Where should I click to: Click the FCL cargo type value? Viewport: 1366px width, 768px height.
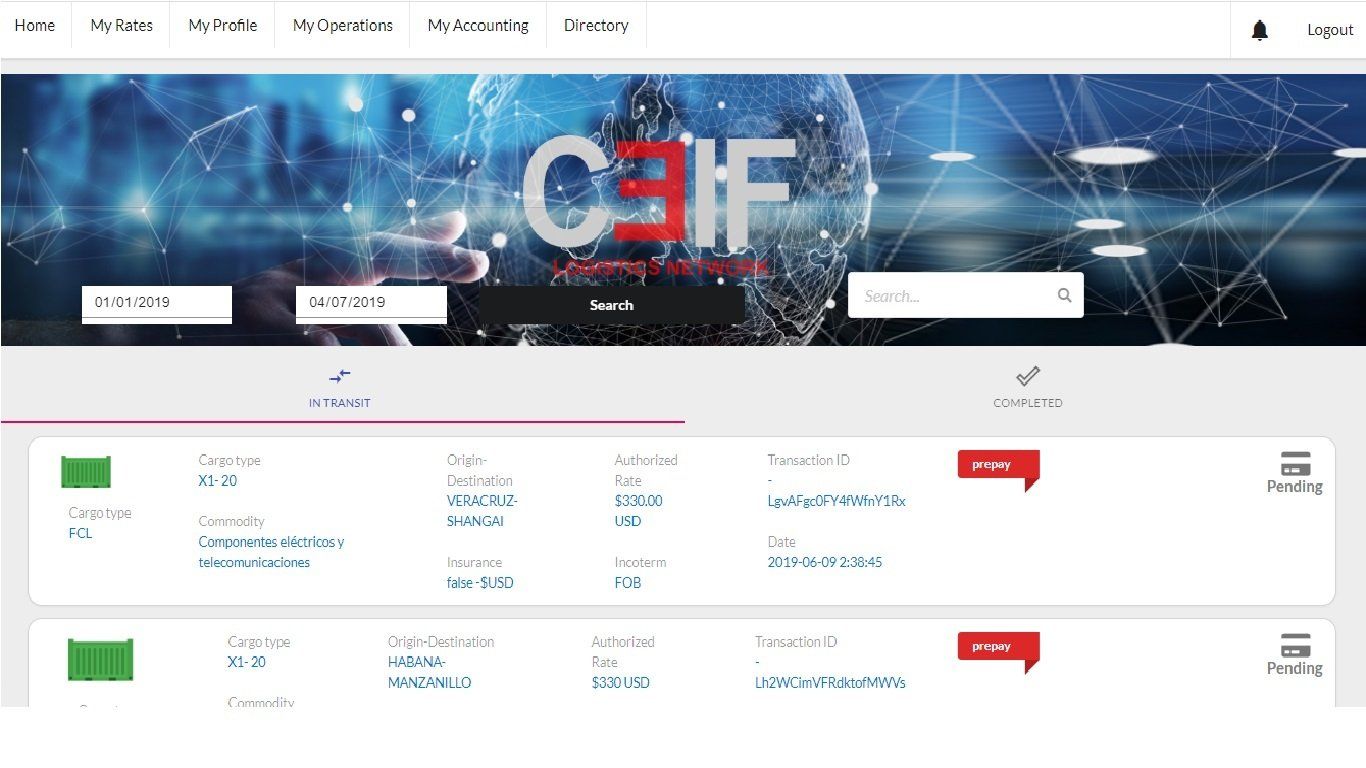coord(80,533)
